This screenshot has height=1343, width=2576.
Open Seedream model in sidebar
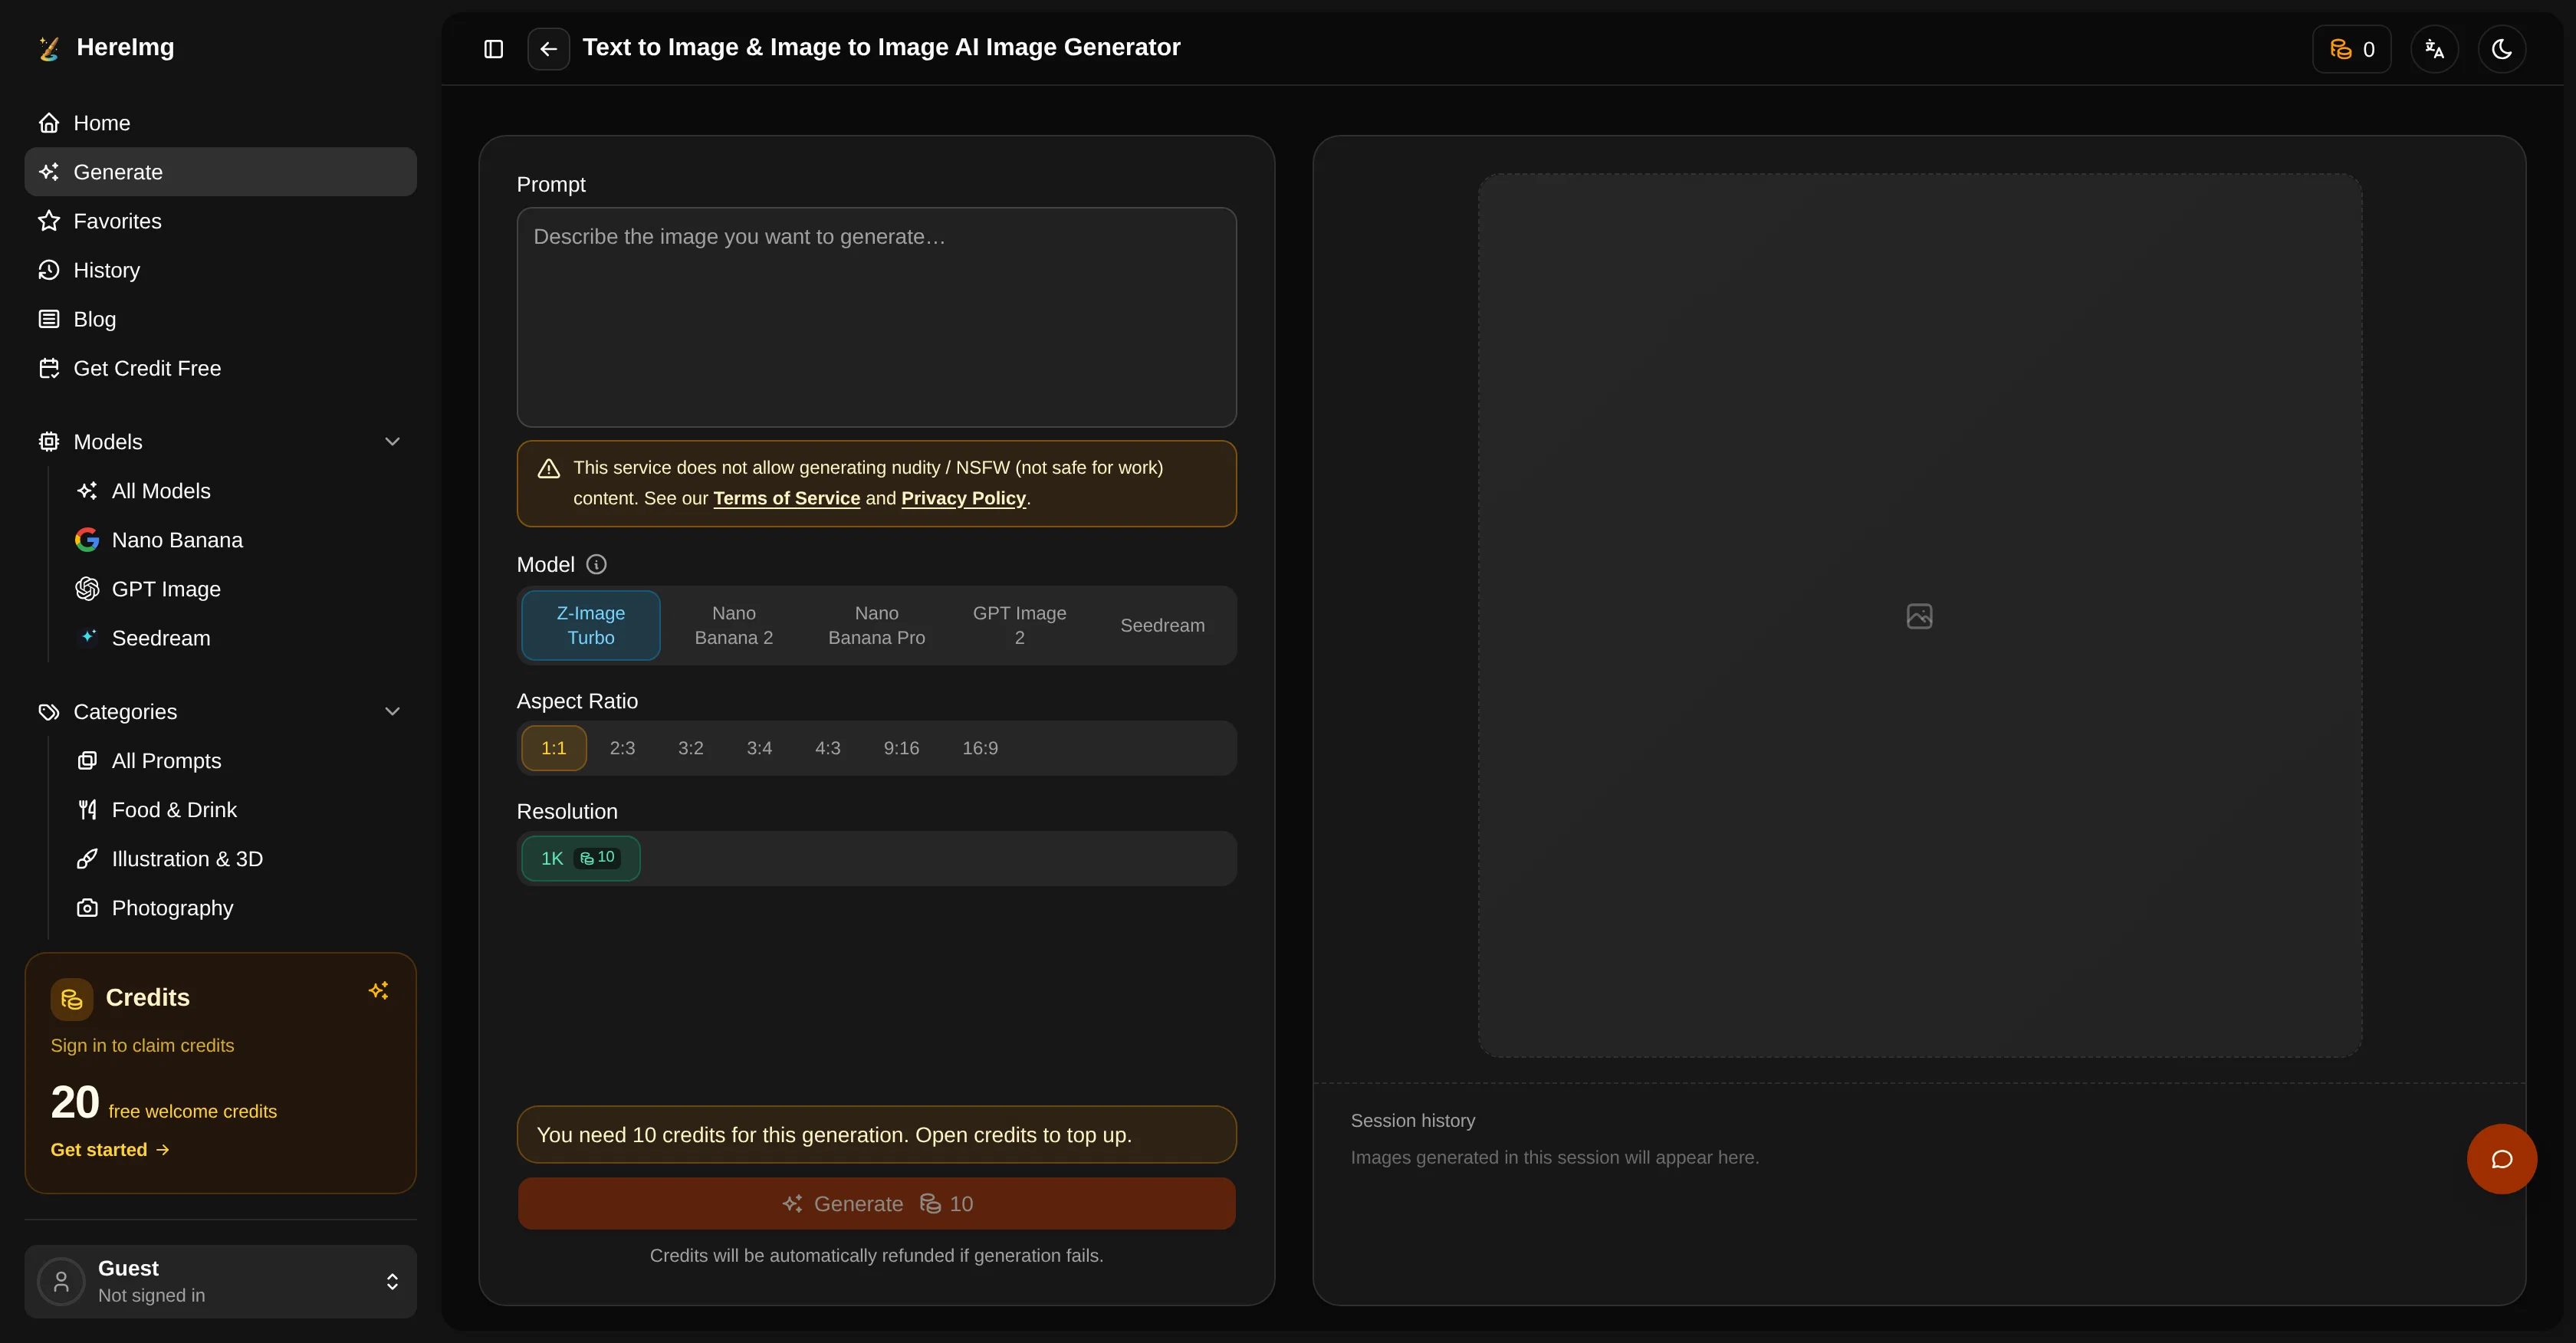click(240, 638)
